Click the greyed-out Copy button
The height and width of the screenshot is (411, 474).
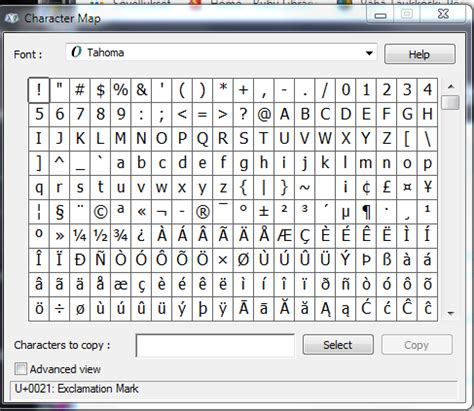pos(416,345)
